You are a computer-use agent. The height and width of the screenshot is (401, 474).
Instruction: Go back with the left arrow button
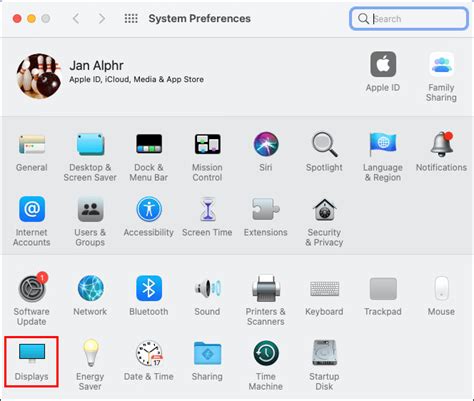tap(76, 19)
